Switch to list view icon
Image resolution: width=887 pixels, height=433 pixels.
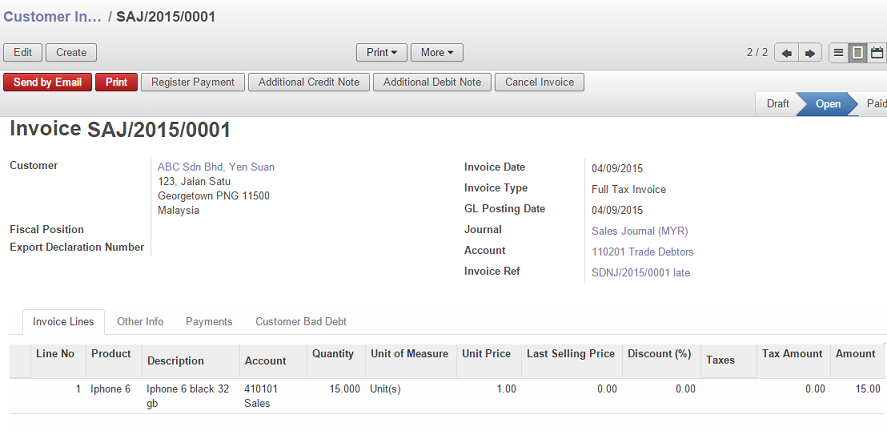839,53
